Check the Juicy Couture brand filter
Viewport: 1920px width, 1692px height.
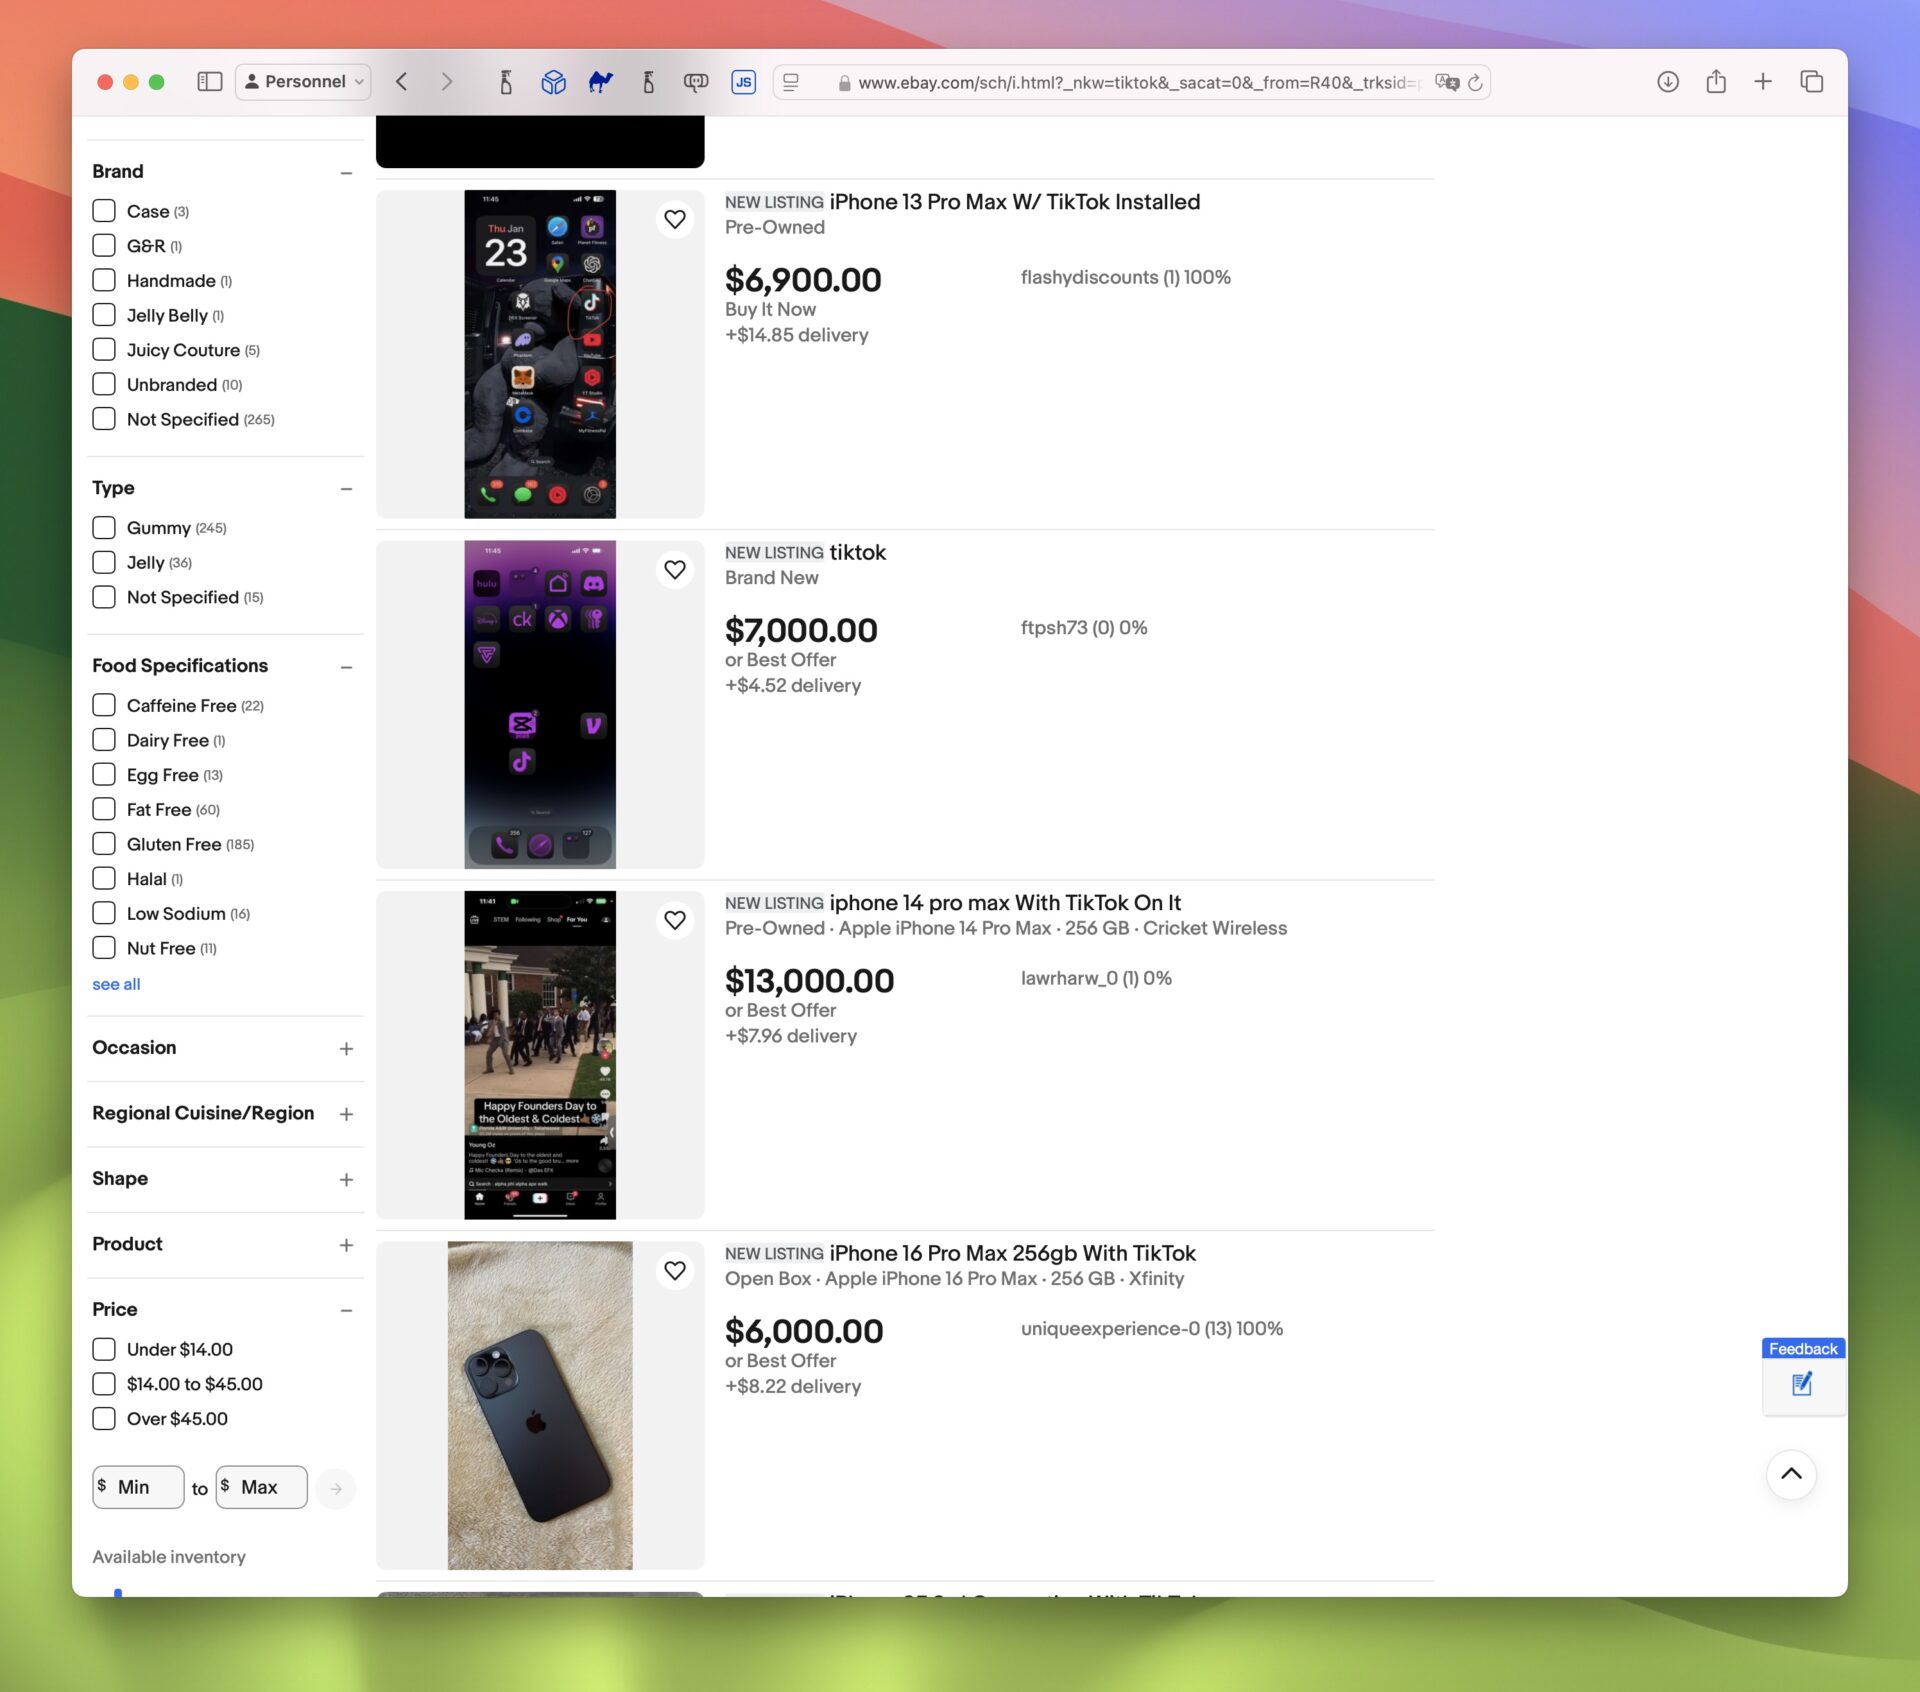pyautogui.click(x=104, y=350)
